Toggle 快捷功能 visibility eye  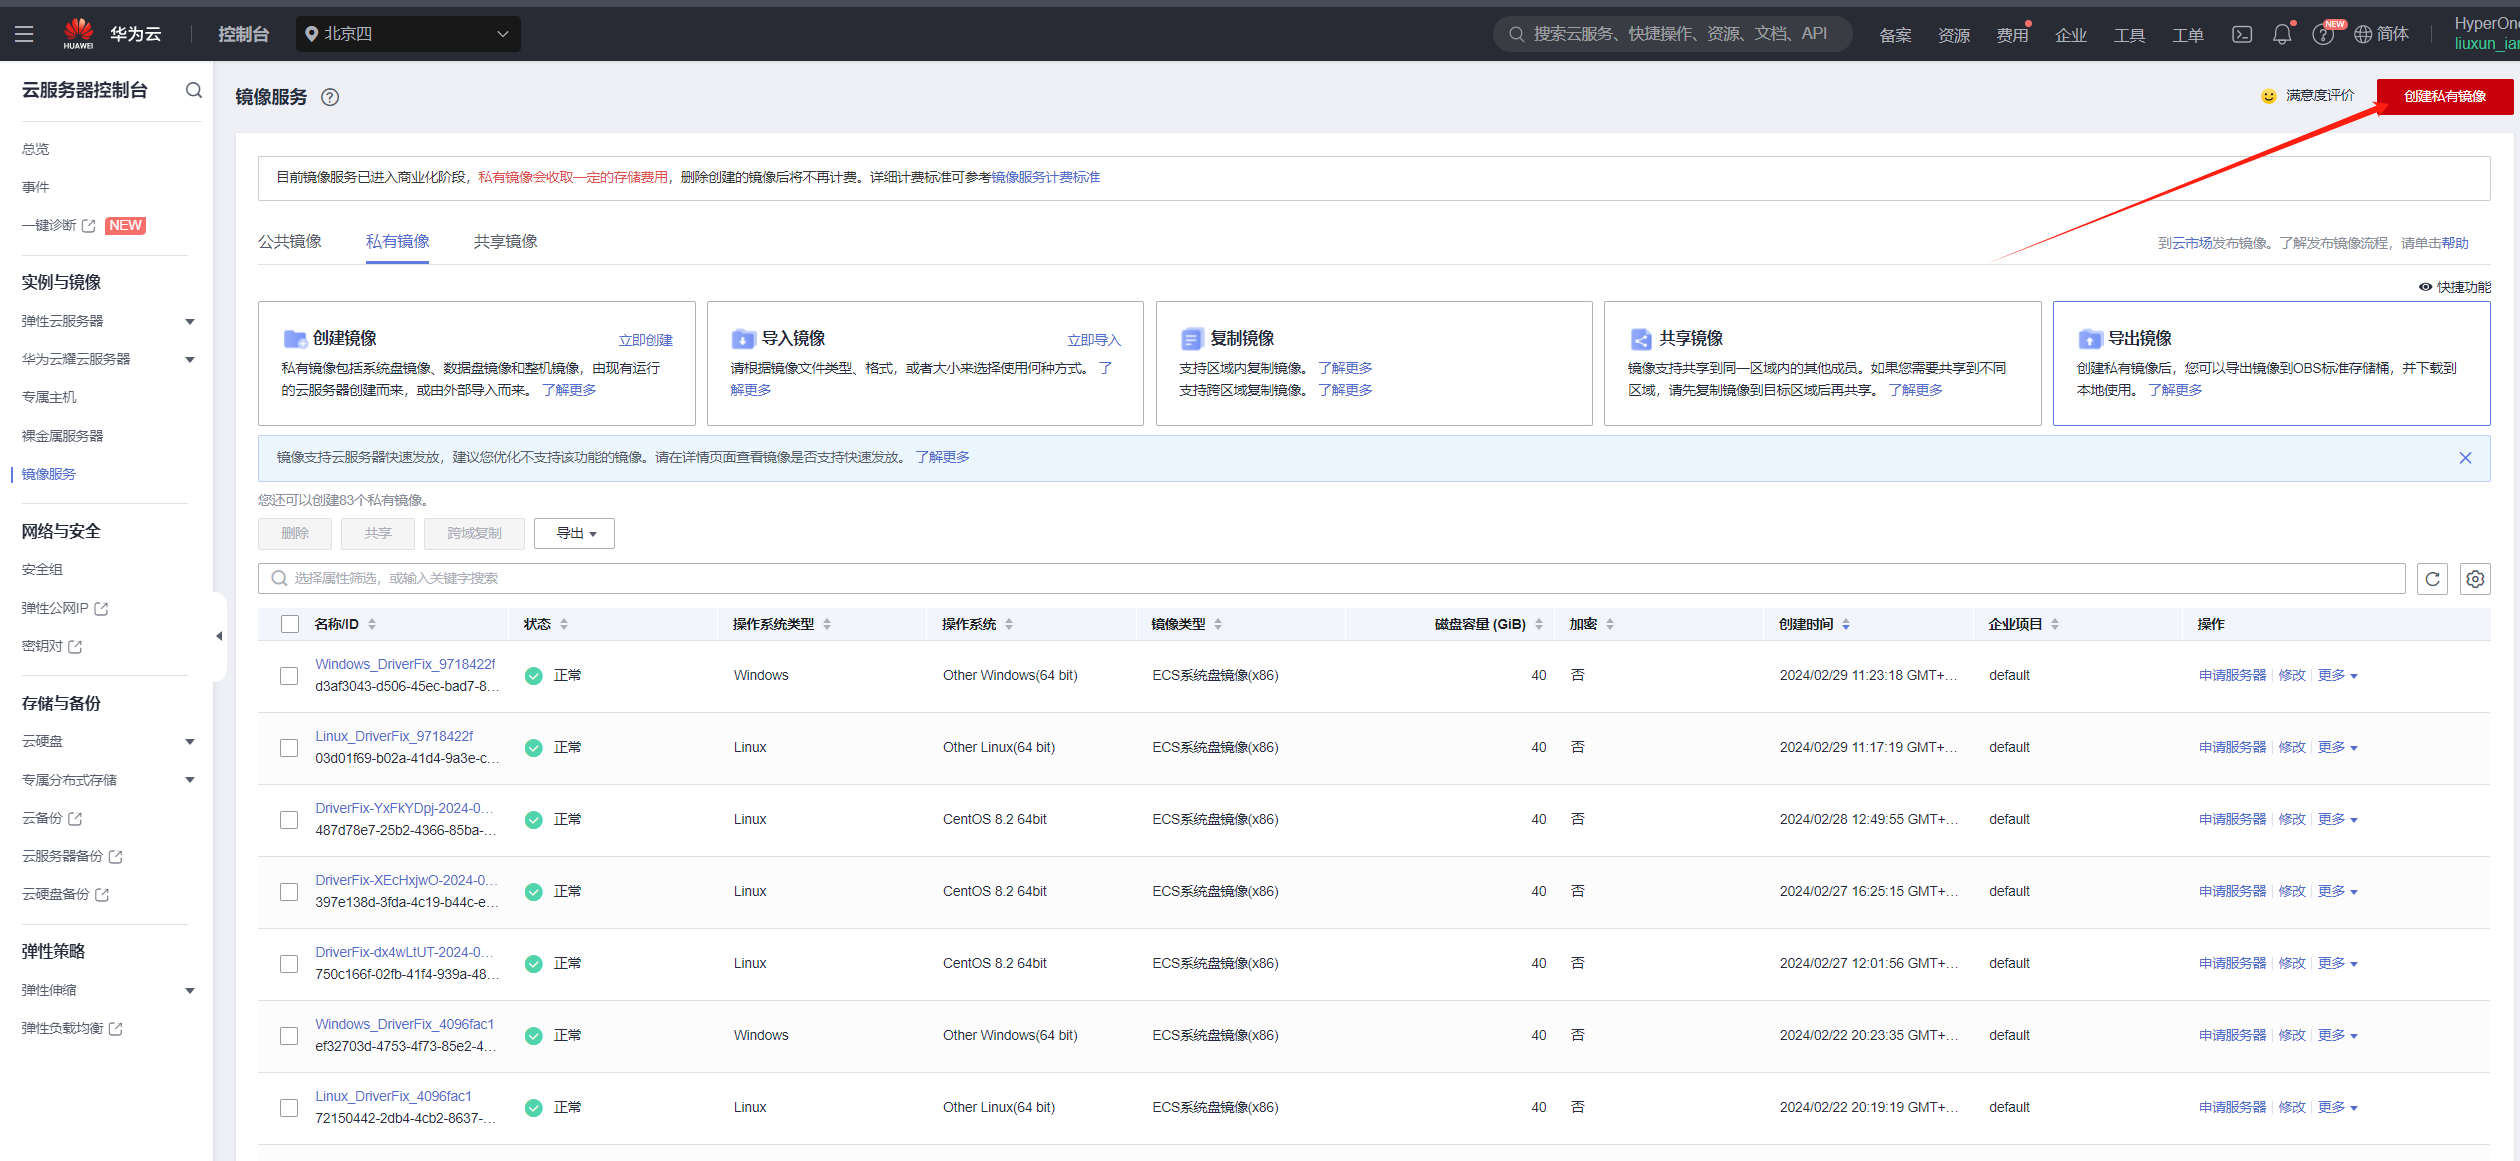tap(2425, 287)
